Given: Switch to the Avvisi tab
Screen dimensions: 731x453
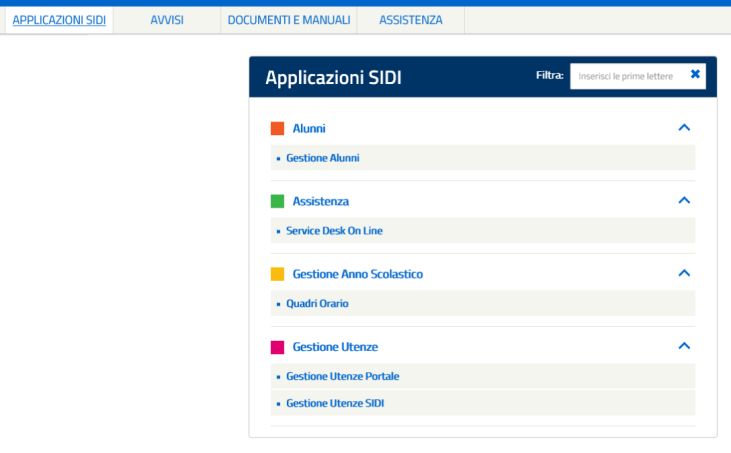Looking at the screenshot, I should coord(167,20).
